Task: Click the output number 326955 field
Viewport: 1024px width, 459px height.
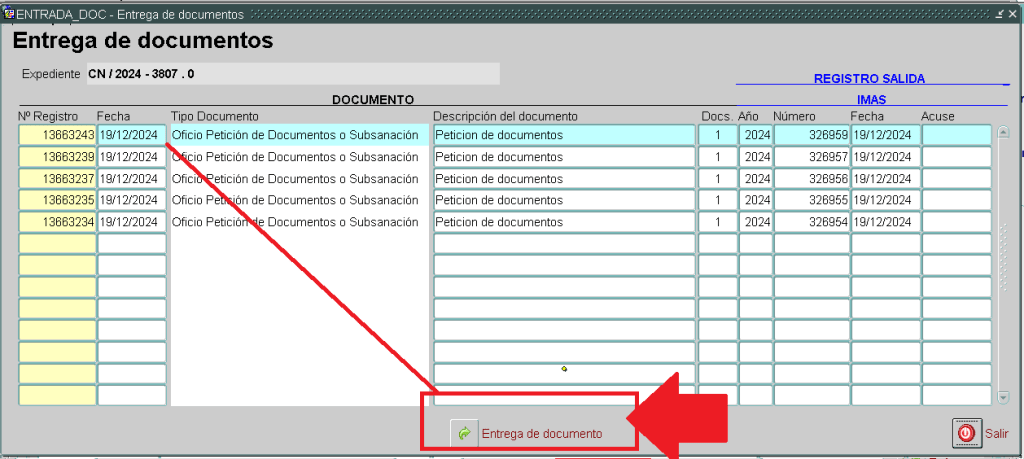Action: pos(811,200)
